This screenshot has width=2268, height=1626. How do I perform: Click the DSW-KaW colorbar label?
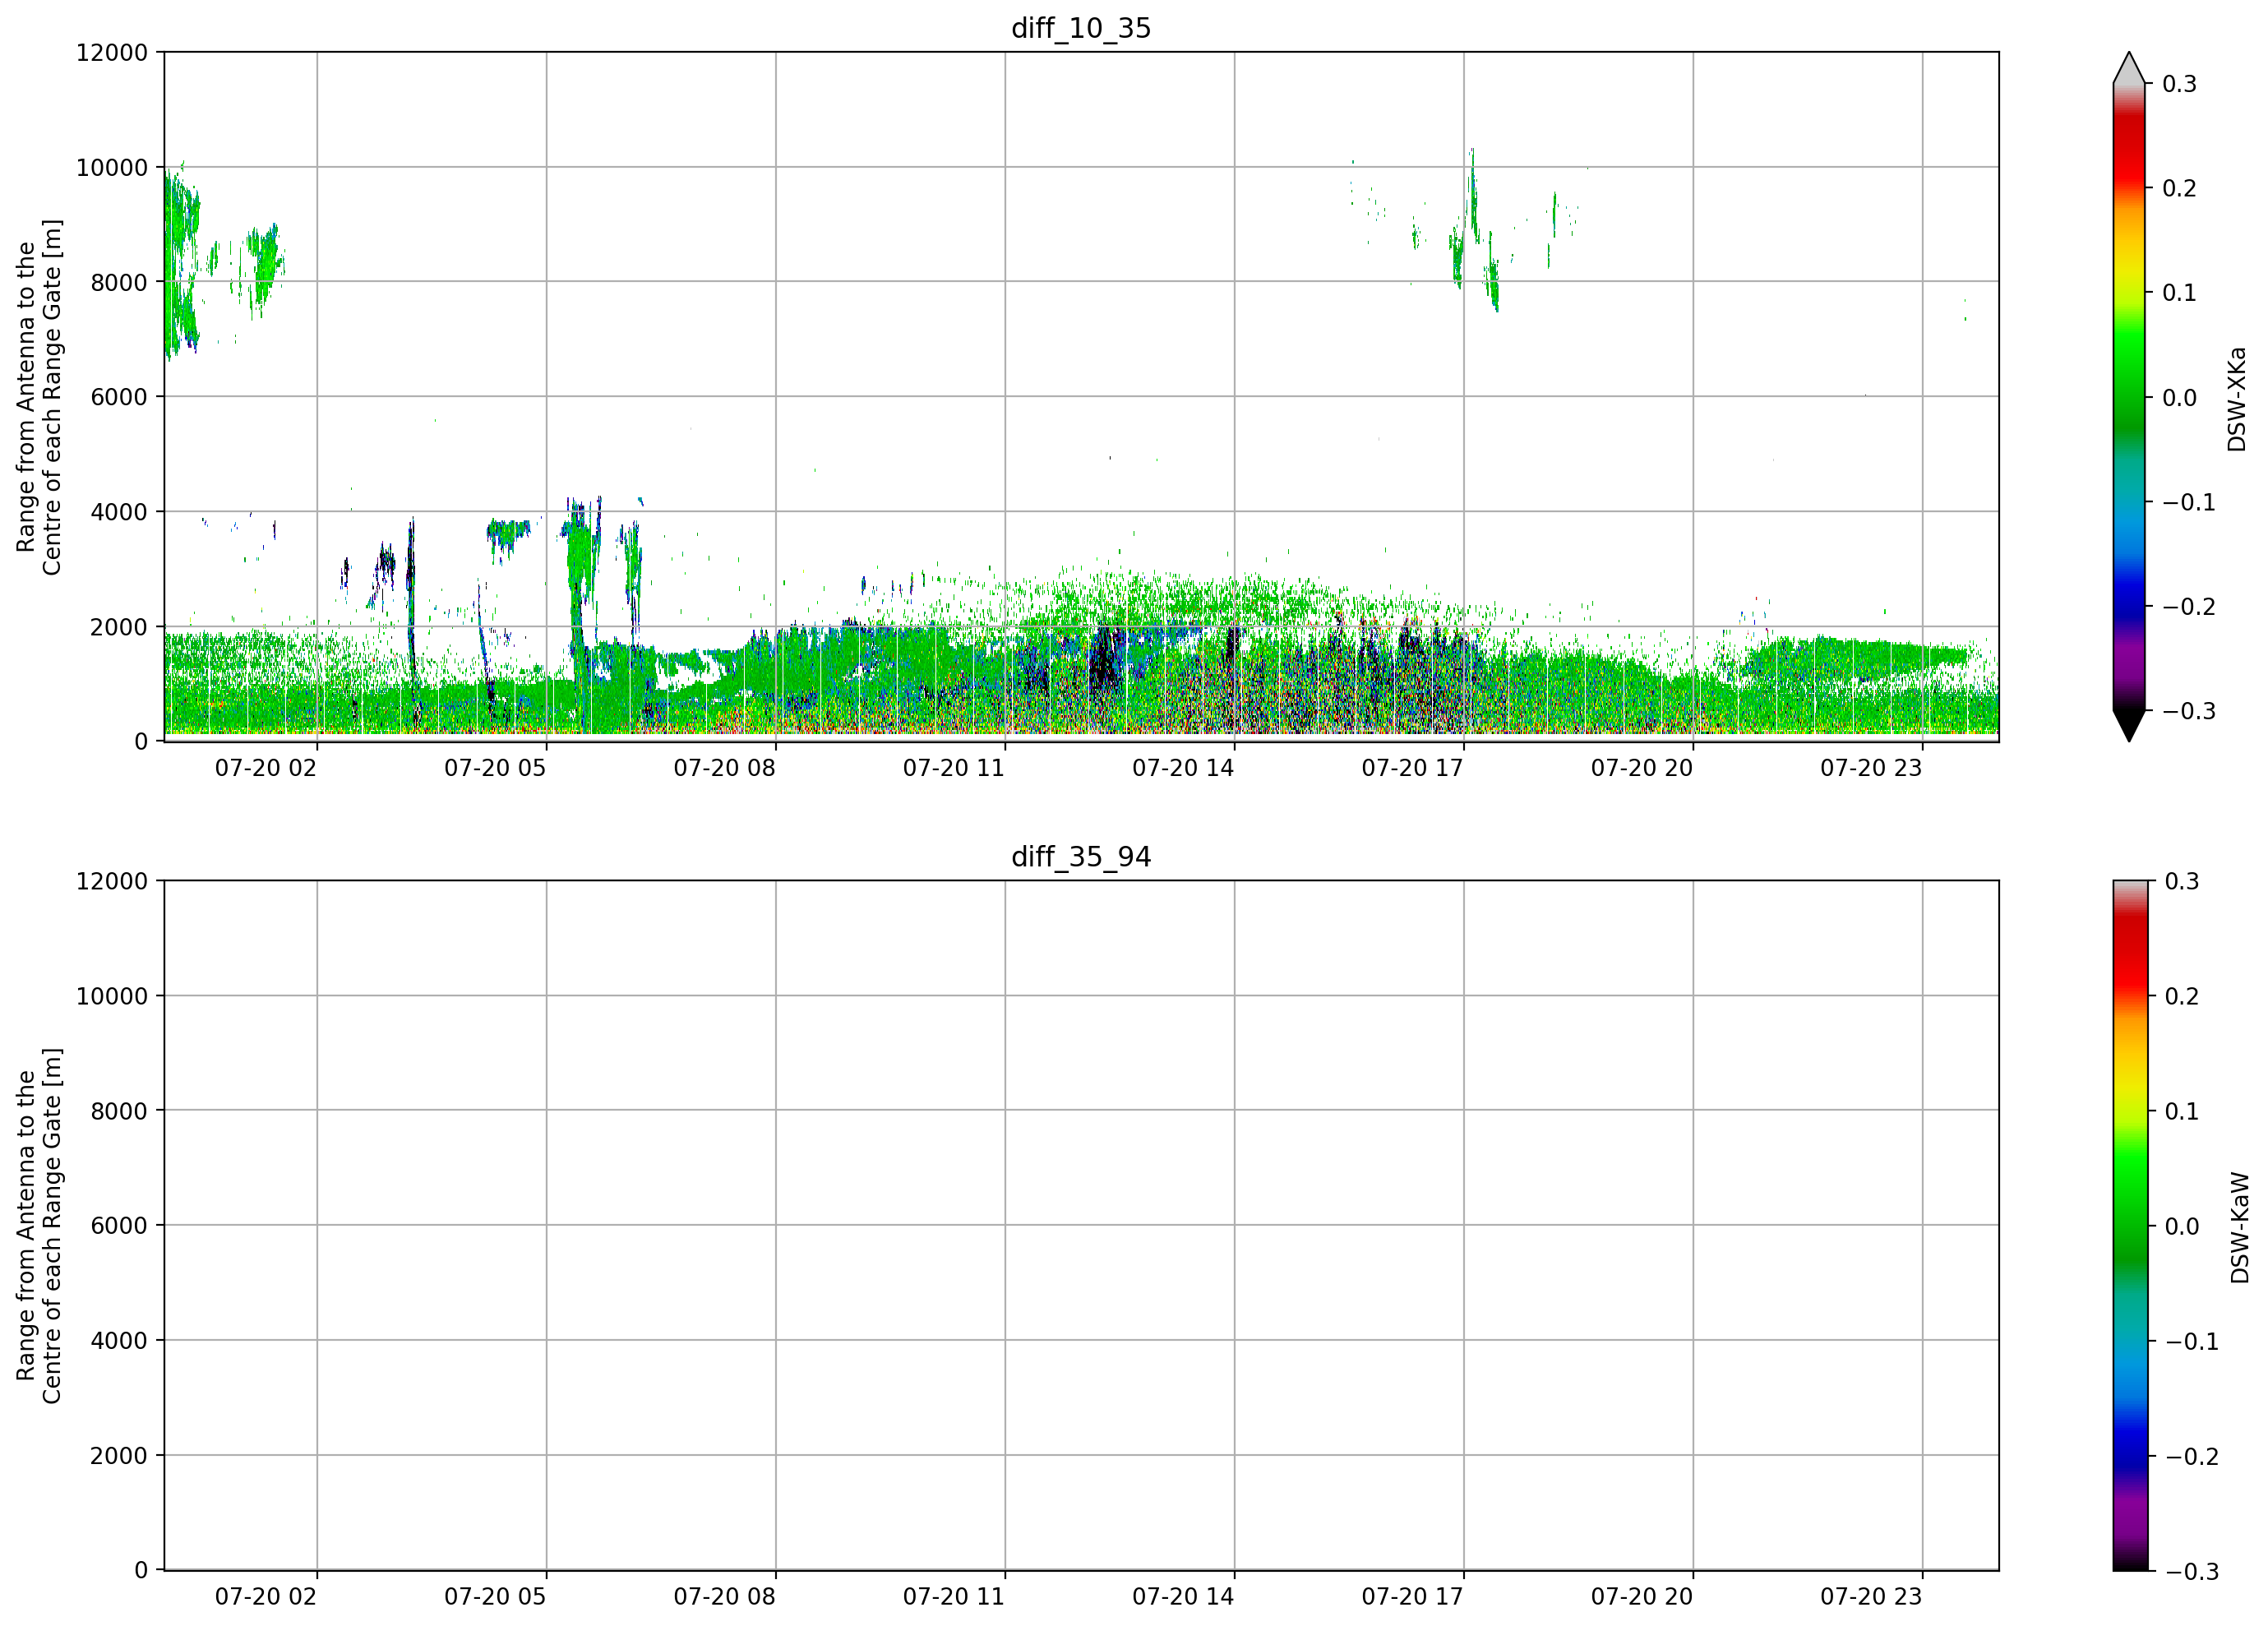(2240, 1227)
